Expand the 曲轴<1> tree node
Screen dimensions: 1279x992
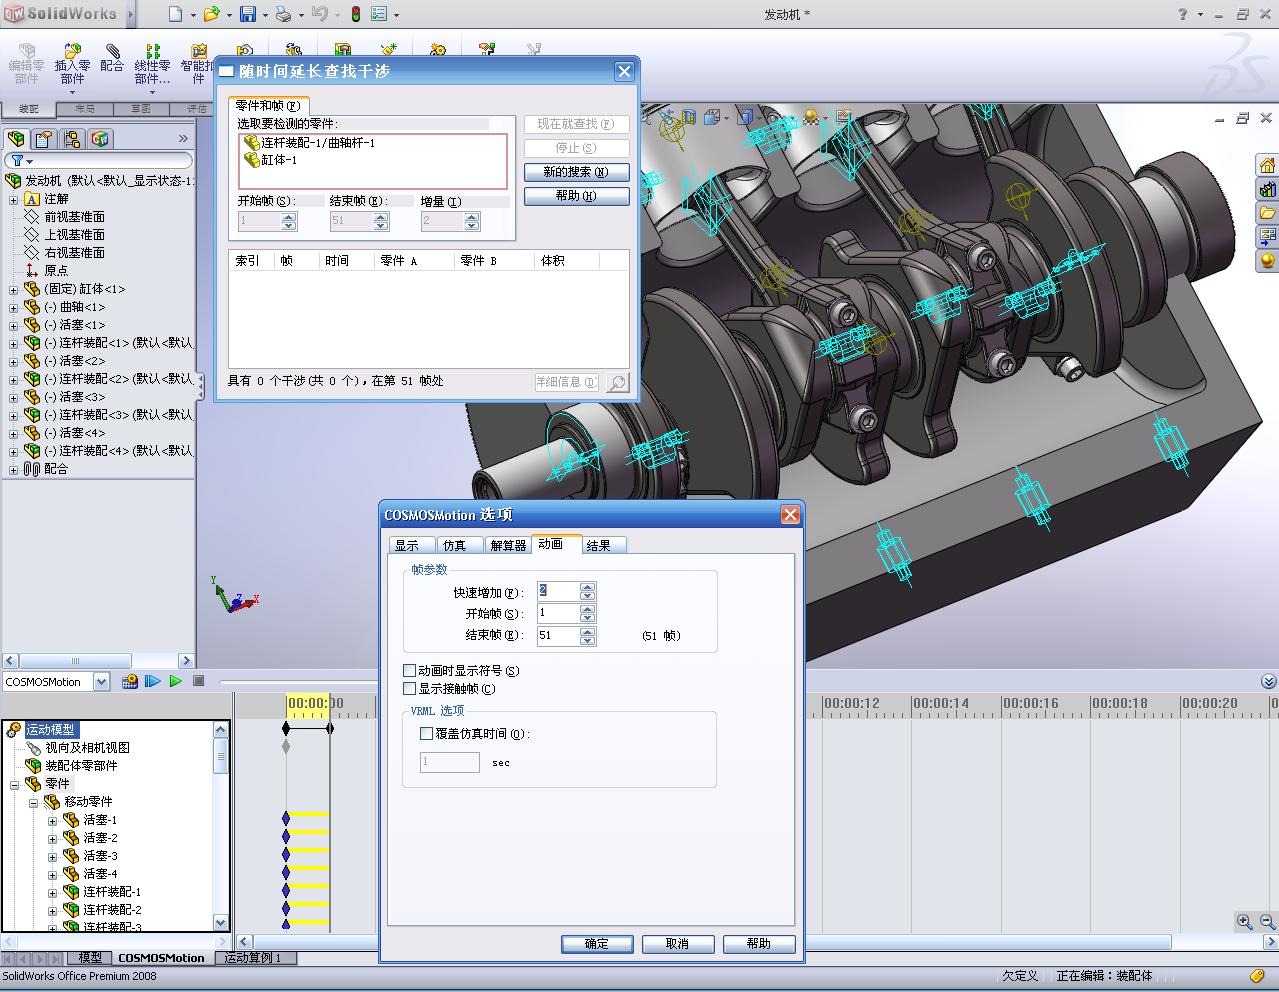(14, 307)
